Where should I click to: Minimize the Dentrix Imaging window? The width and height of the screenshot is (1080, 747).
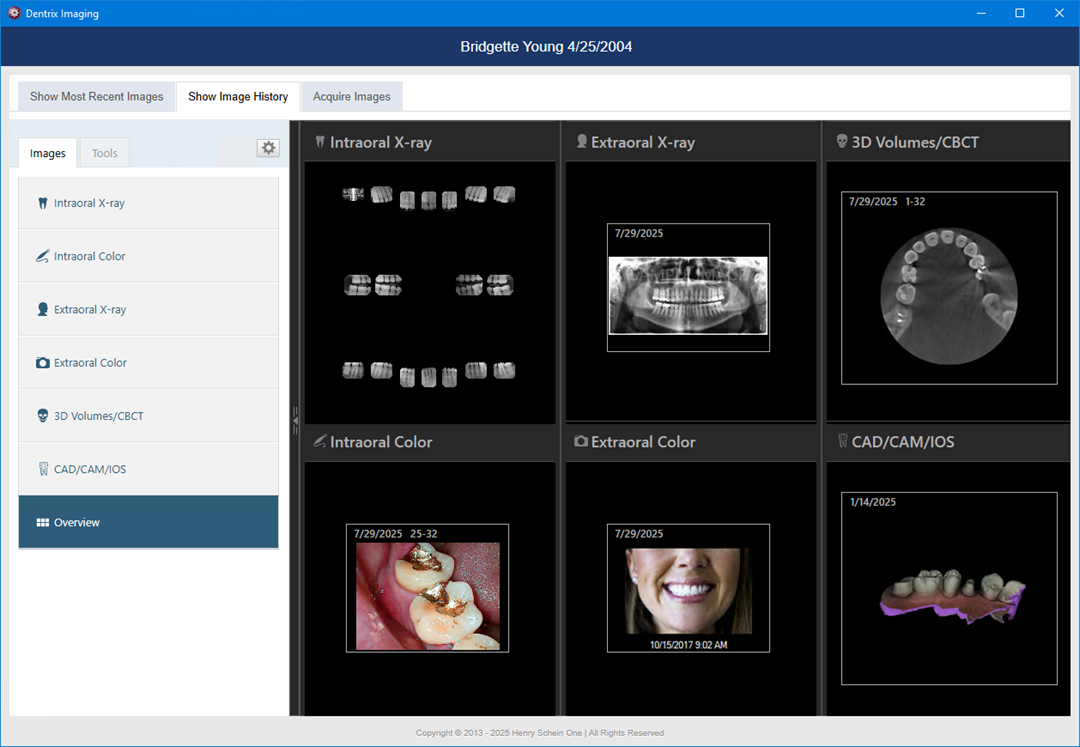pos(981,13)
